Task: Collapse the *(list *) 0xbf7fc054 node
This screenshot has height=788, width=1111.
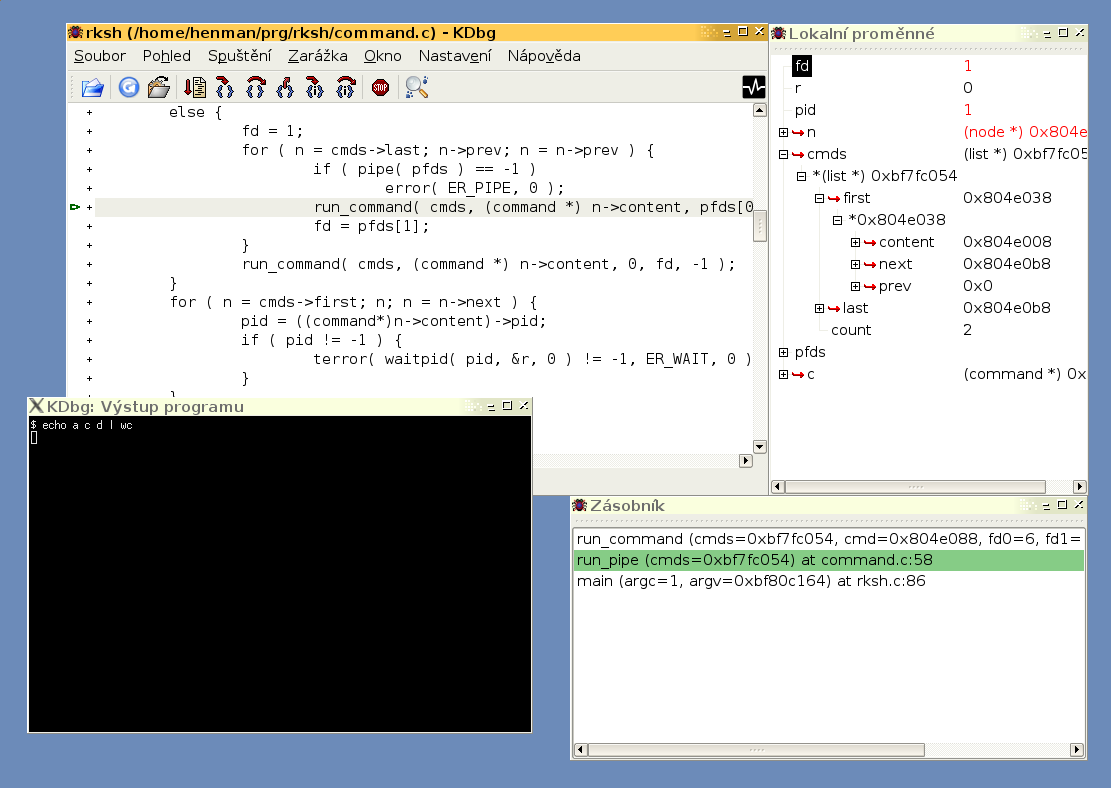Action: pyautogui.click(x=801, y=176)
